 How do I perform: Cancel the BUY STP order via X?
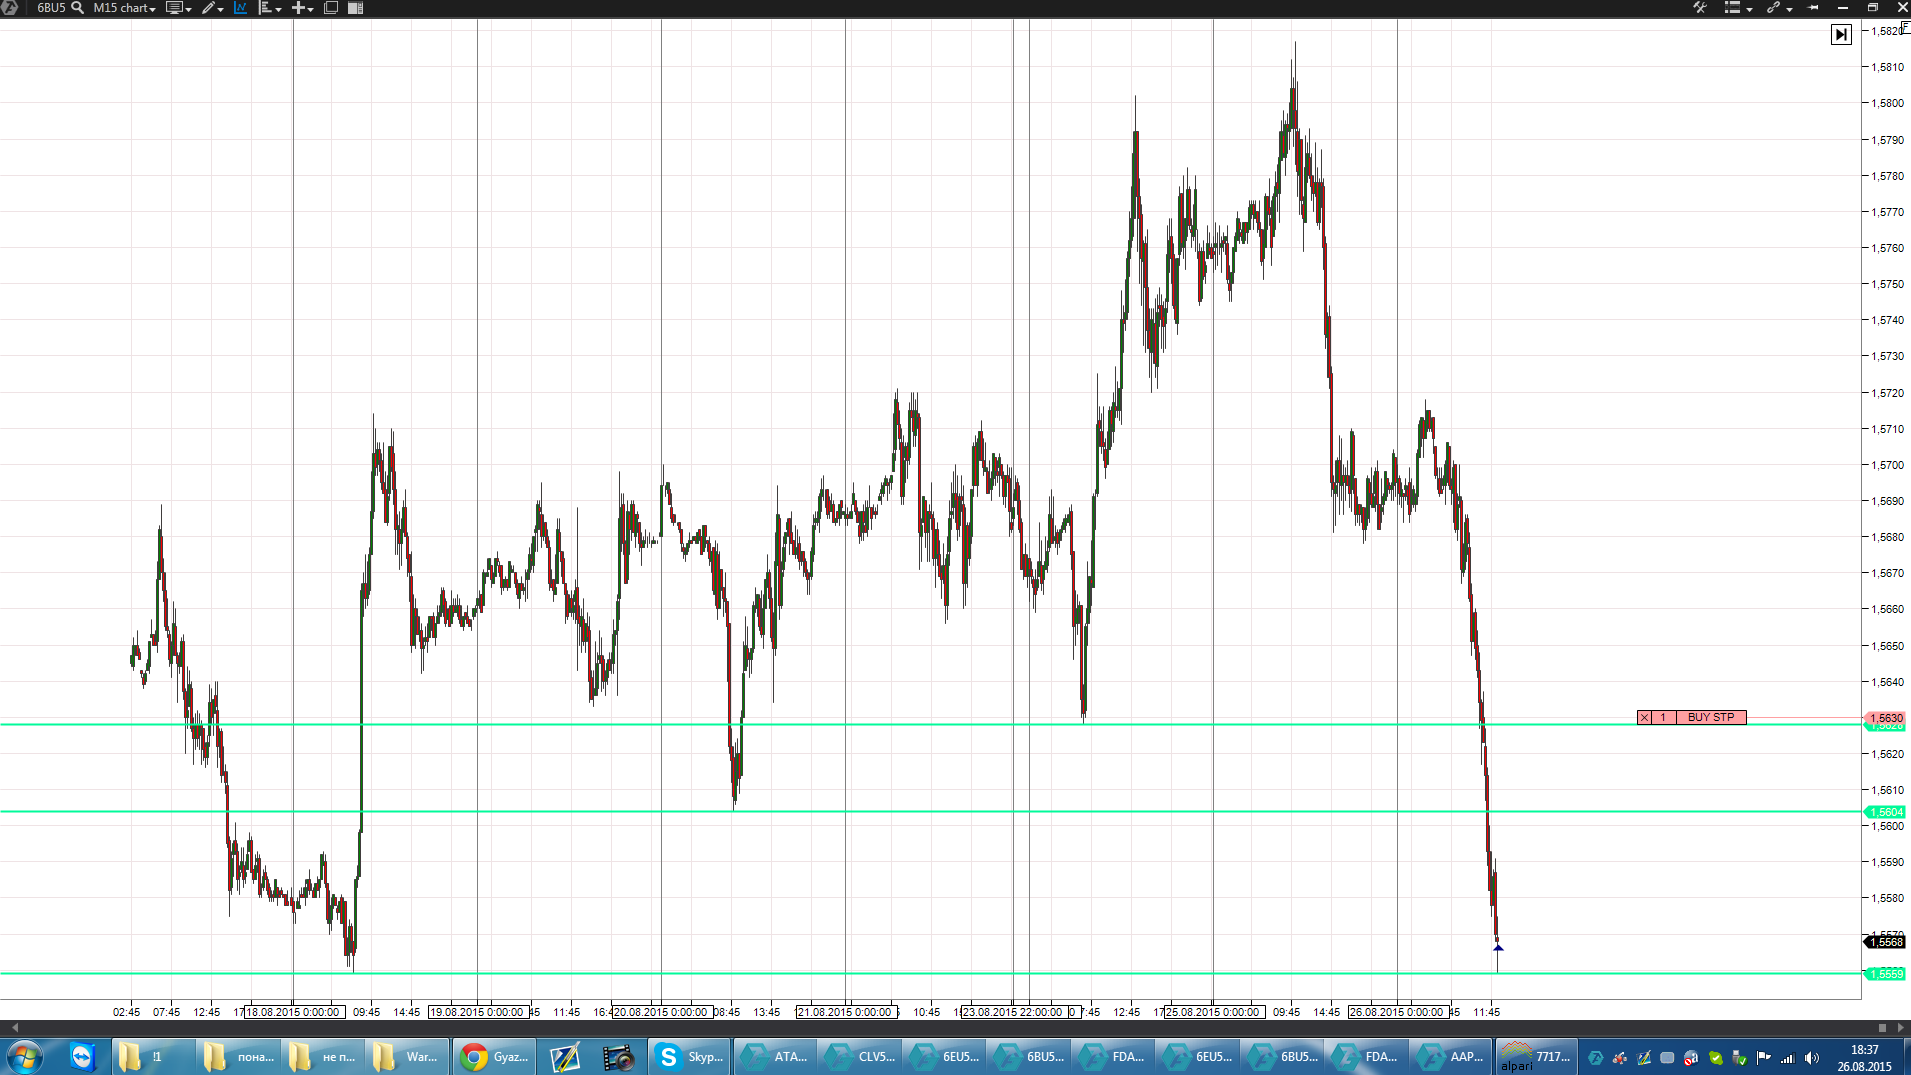[x=1644, y=718]
